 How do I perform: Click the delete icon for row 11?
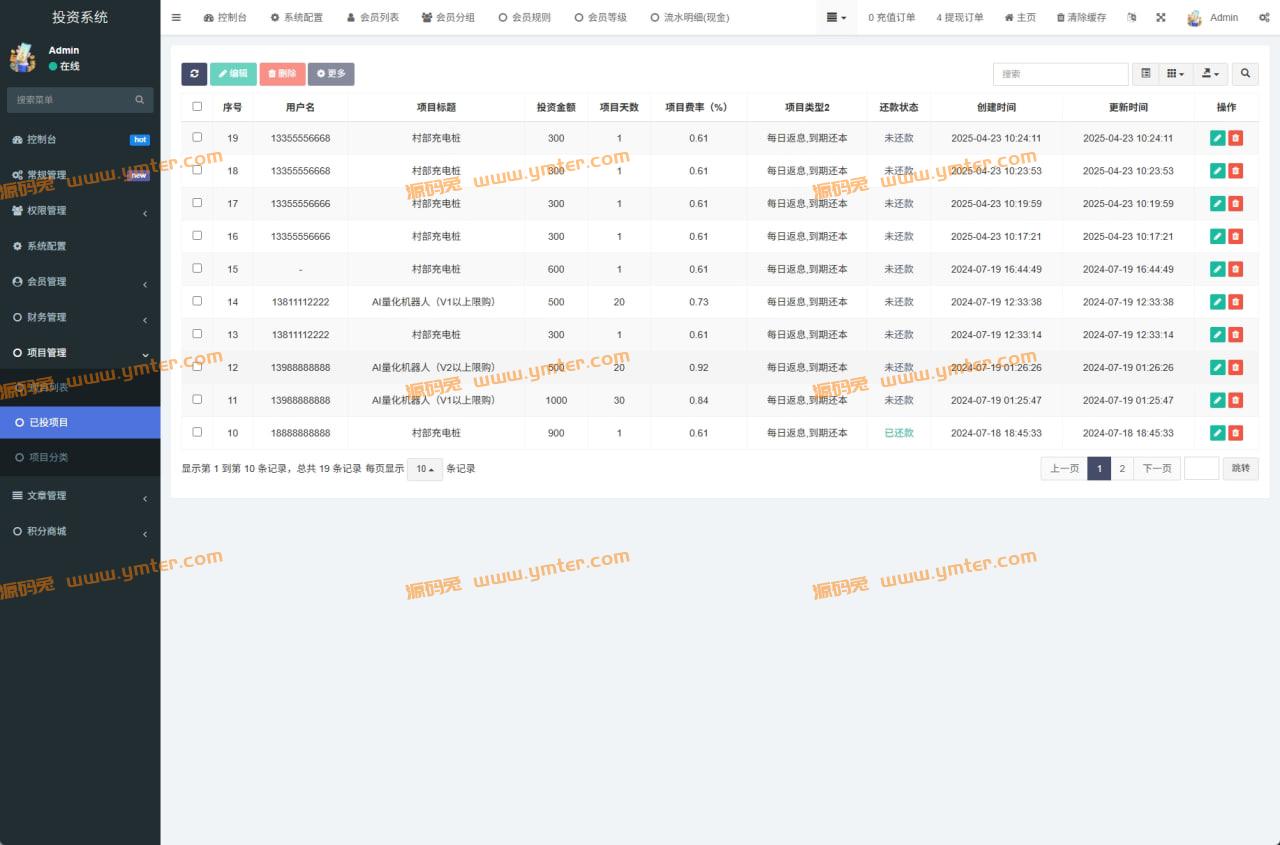[x=1236, y=400]
